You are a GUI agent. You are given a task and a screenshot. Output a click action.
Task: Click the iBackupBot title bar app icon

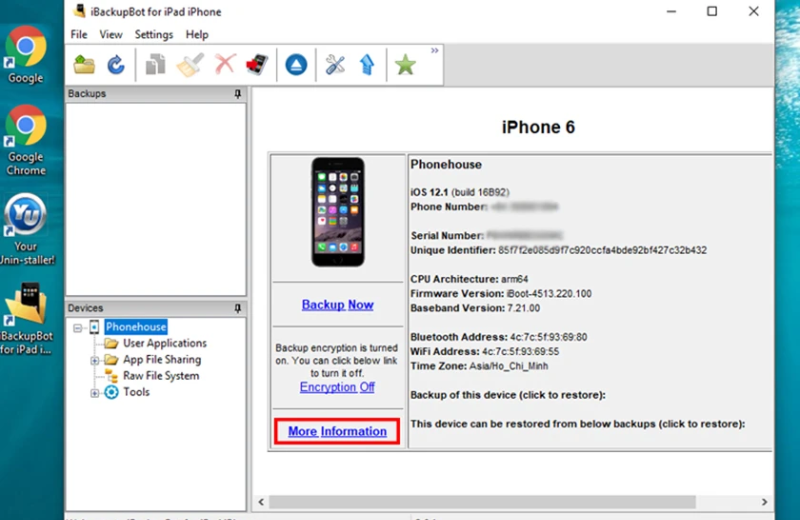(79, 11)
